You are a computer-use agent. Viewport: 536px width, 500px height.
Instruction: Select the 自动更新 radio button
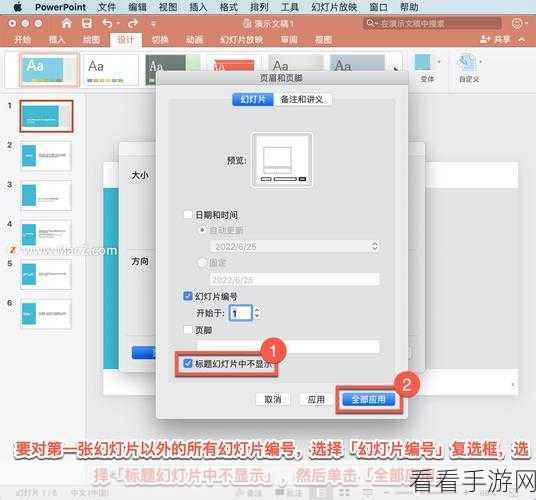click(202, 230)
